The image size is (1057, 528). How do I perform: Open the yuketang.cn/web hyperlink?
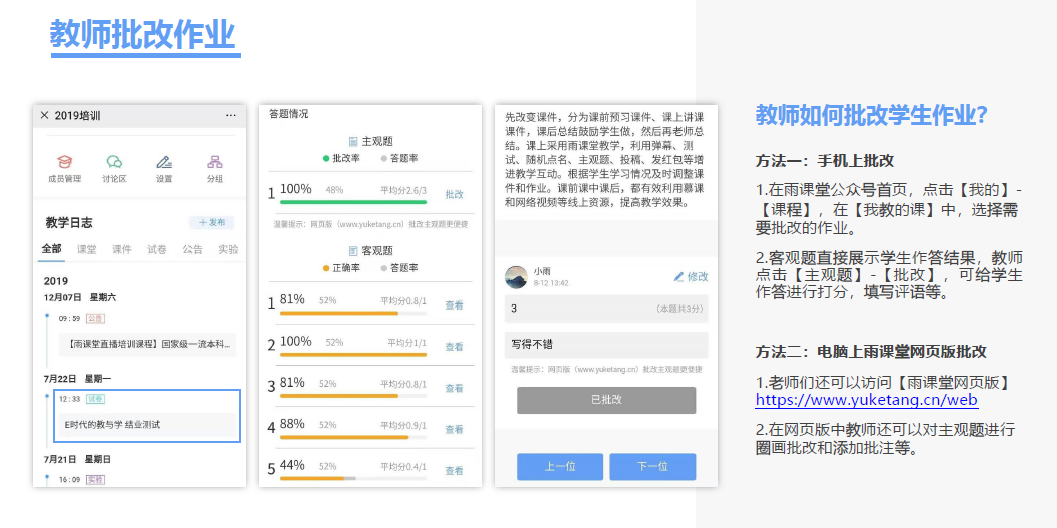coord(866,400)
